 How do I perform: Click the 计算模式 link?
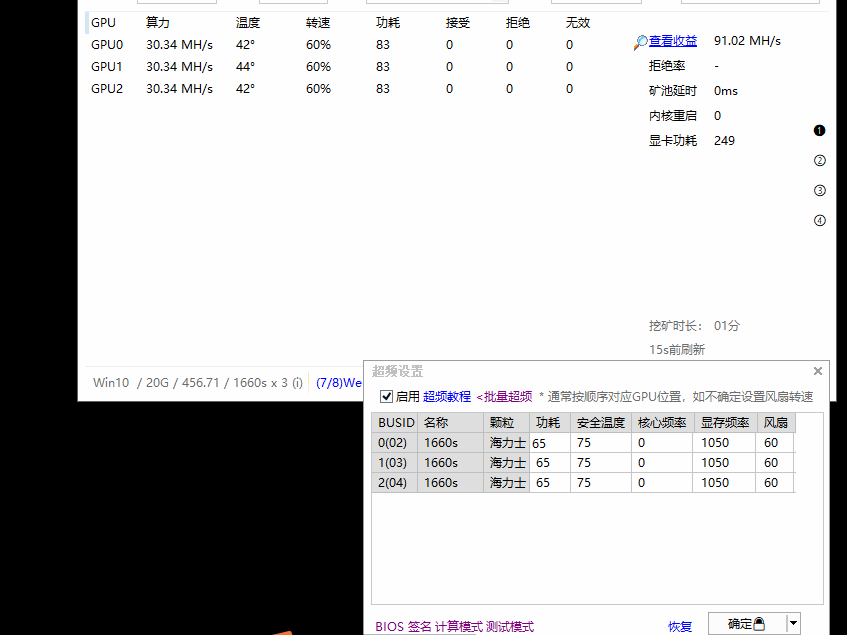459,626
